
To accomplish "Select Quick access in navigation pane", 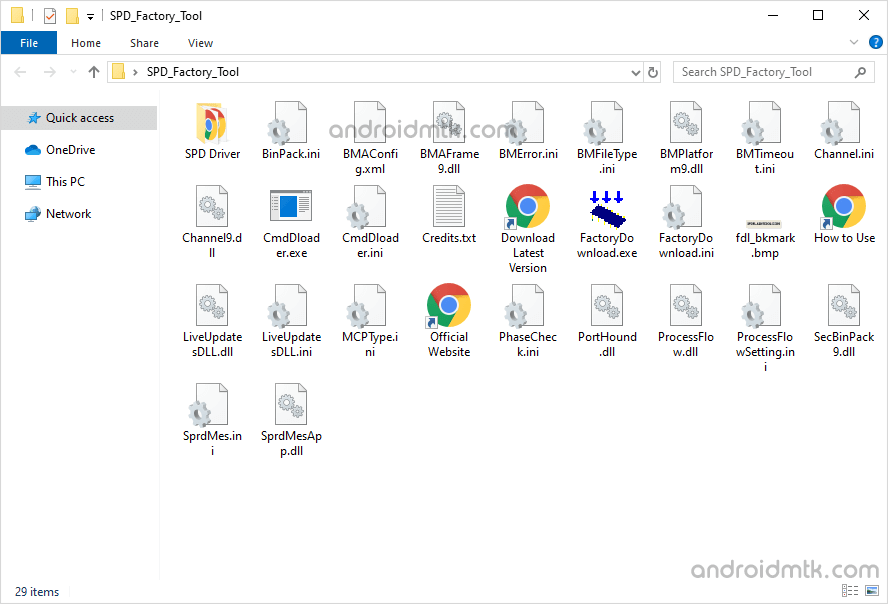I will click(79, 118).
